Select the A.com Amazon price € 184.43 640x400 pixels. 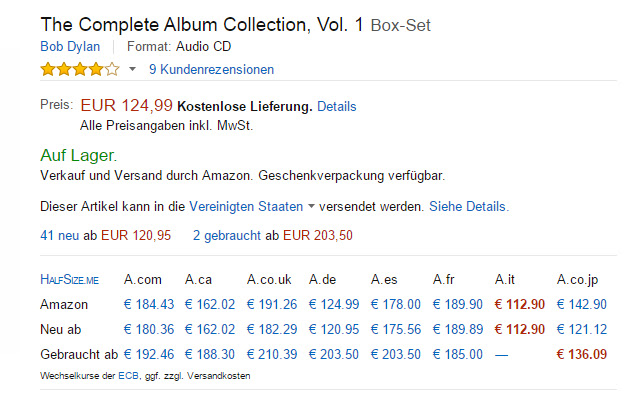(149, 304)
